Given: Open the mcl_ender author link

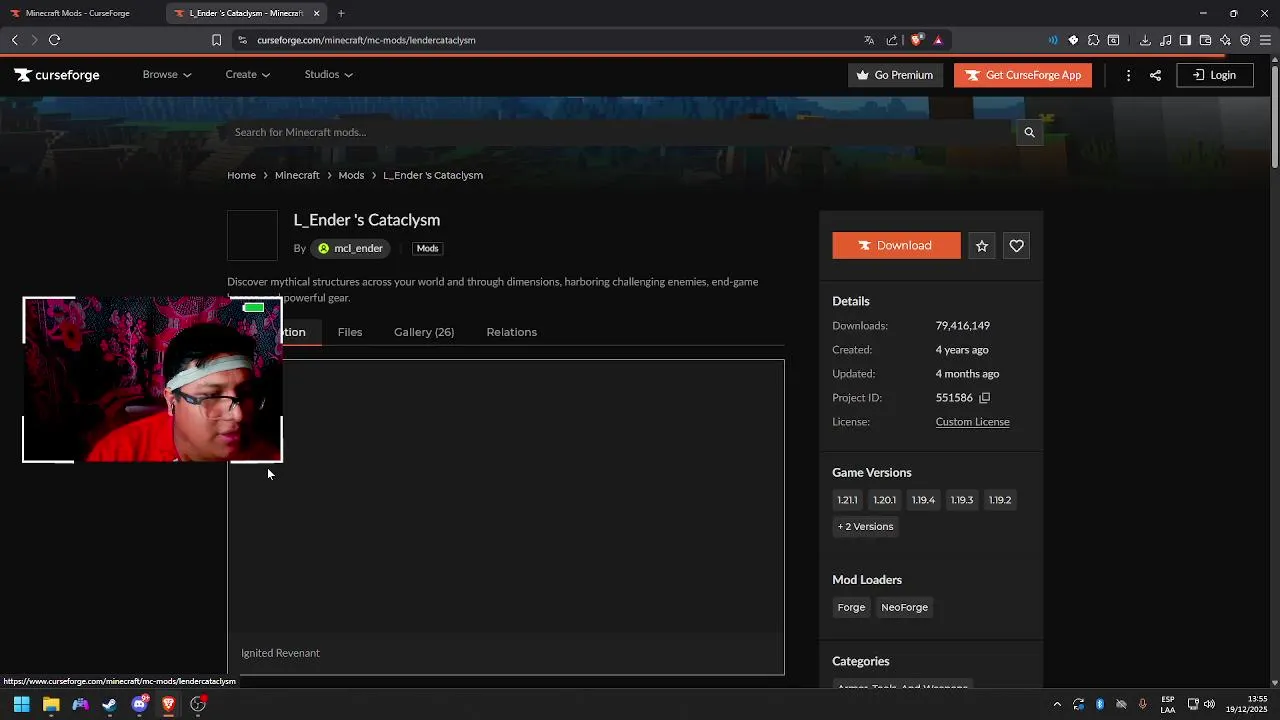Looking at the screenshot, I should (350, 248).
